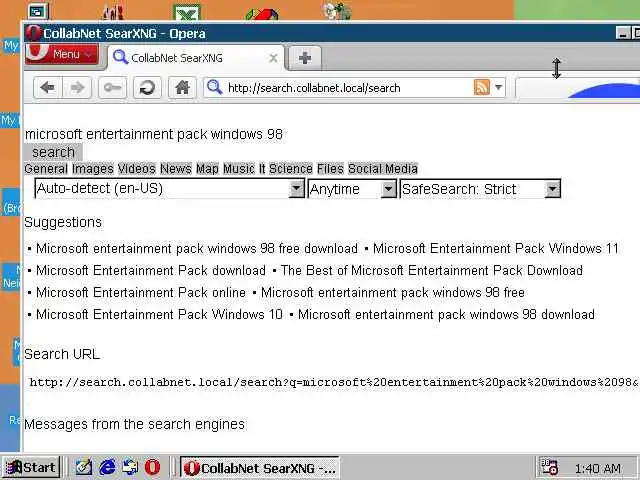Click suggestion 'pack windows 98 download'

[446, 314]
